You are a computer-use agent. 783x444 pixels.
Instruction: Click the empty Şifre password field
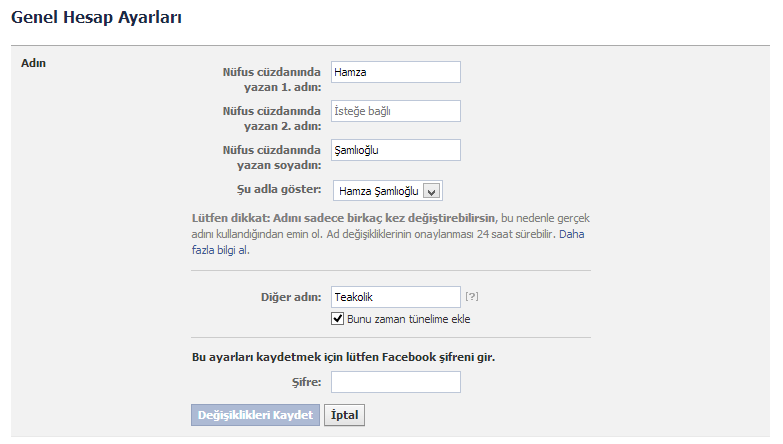pyautogui.click(x=395, y=382)
